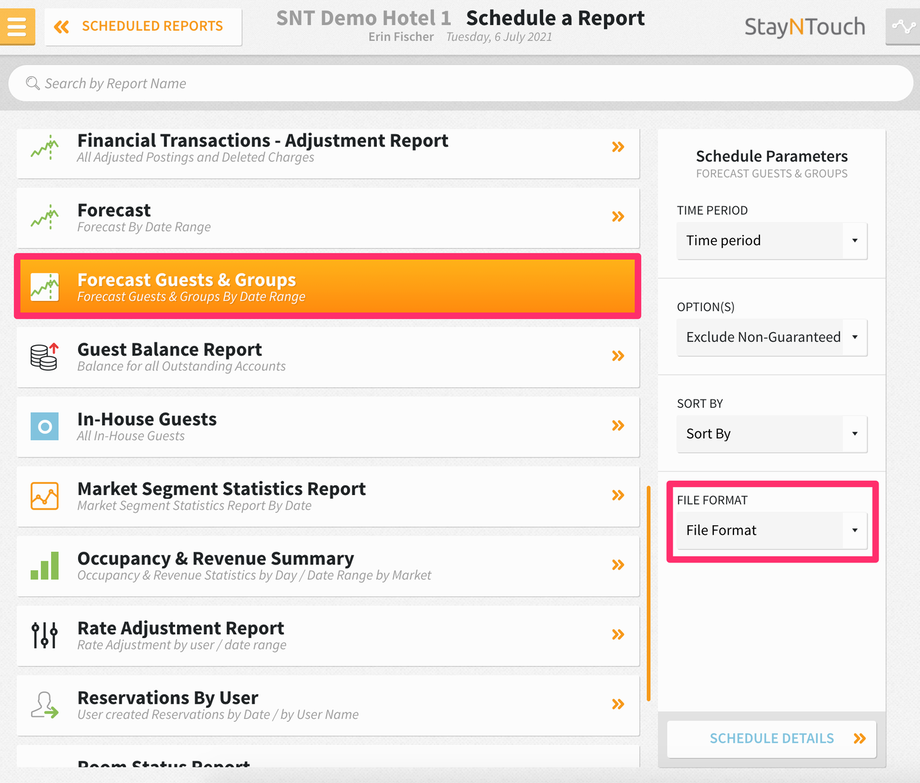920x783 pixels.
Task: Click the orange report list scrollbar
Action: [648, 593]
